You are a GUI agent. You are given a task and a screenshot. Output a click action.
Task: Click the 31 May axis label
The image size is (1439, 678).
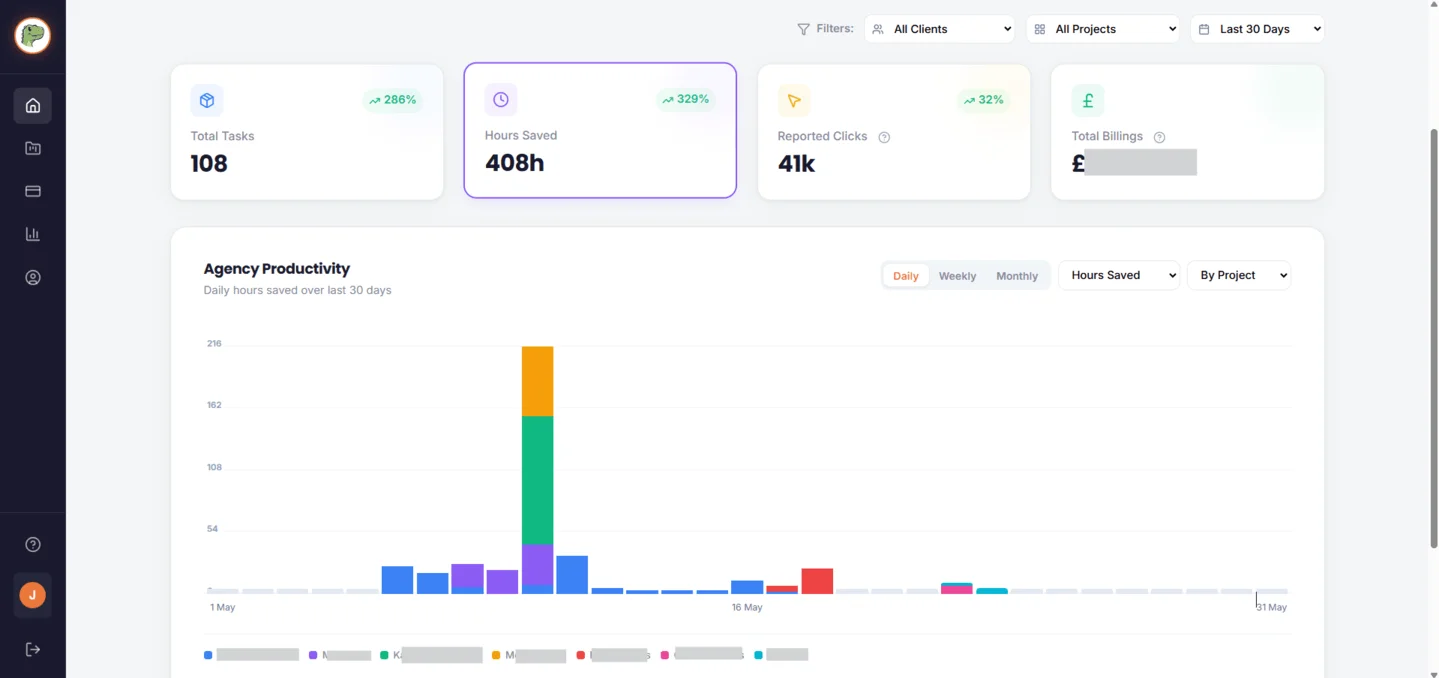(x=1271, y=607)
